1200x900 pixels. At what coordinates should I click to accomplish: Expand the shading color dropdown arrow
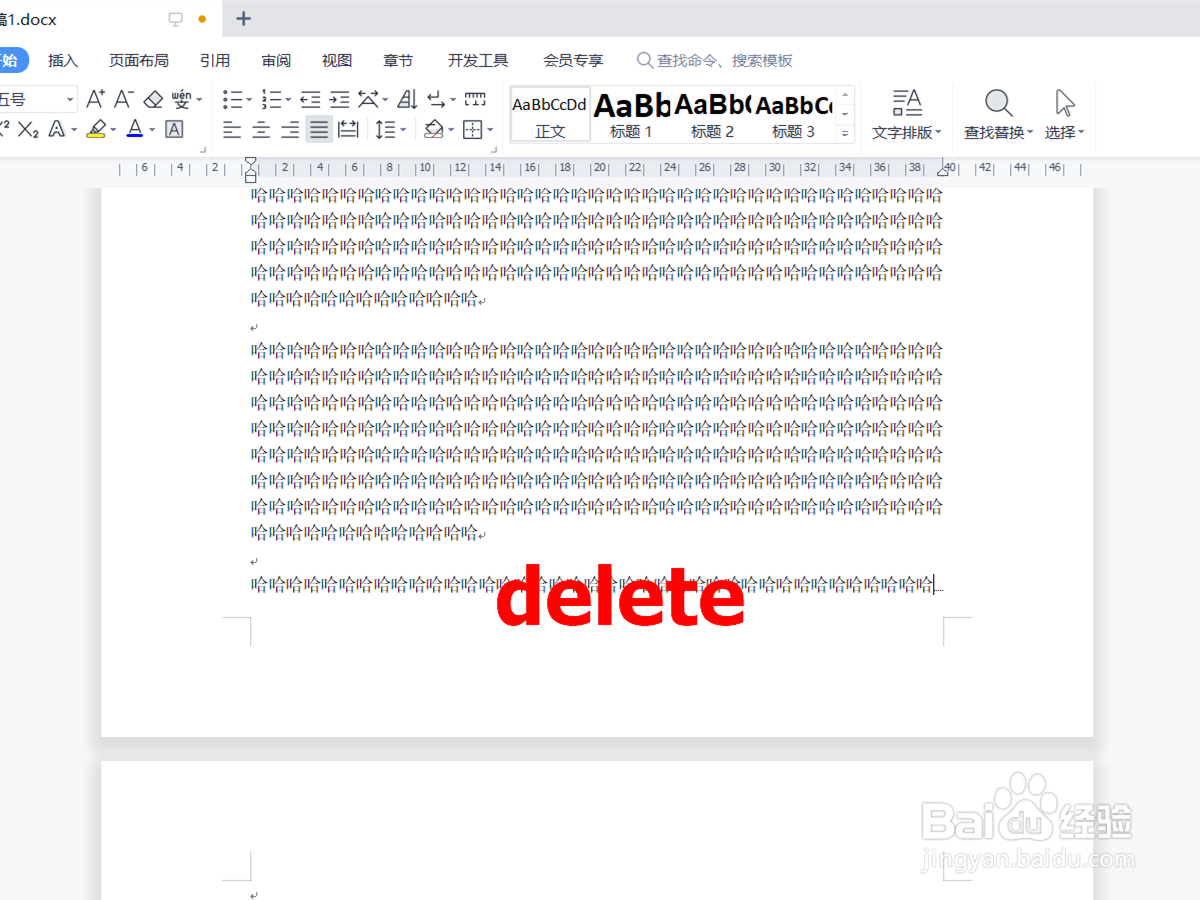(x=451, y=129)
